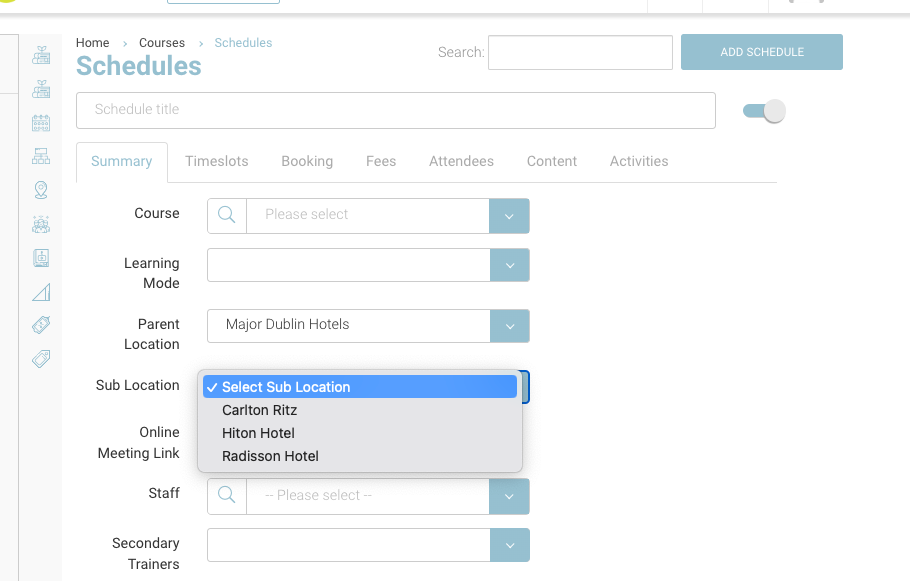Viewport: 910px width, 581px height.
Task: Open the Learning Mode dropdown
Action: coord(509,266)
